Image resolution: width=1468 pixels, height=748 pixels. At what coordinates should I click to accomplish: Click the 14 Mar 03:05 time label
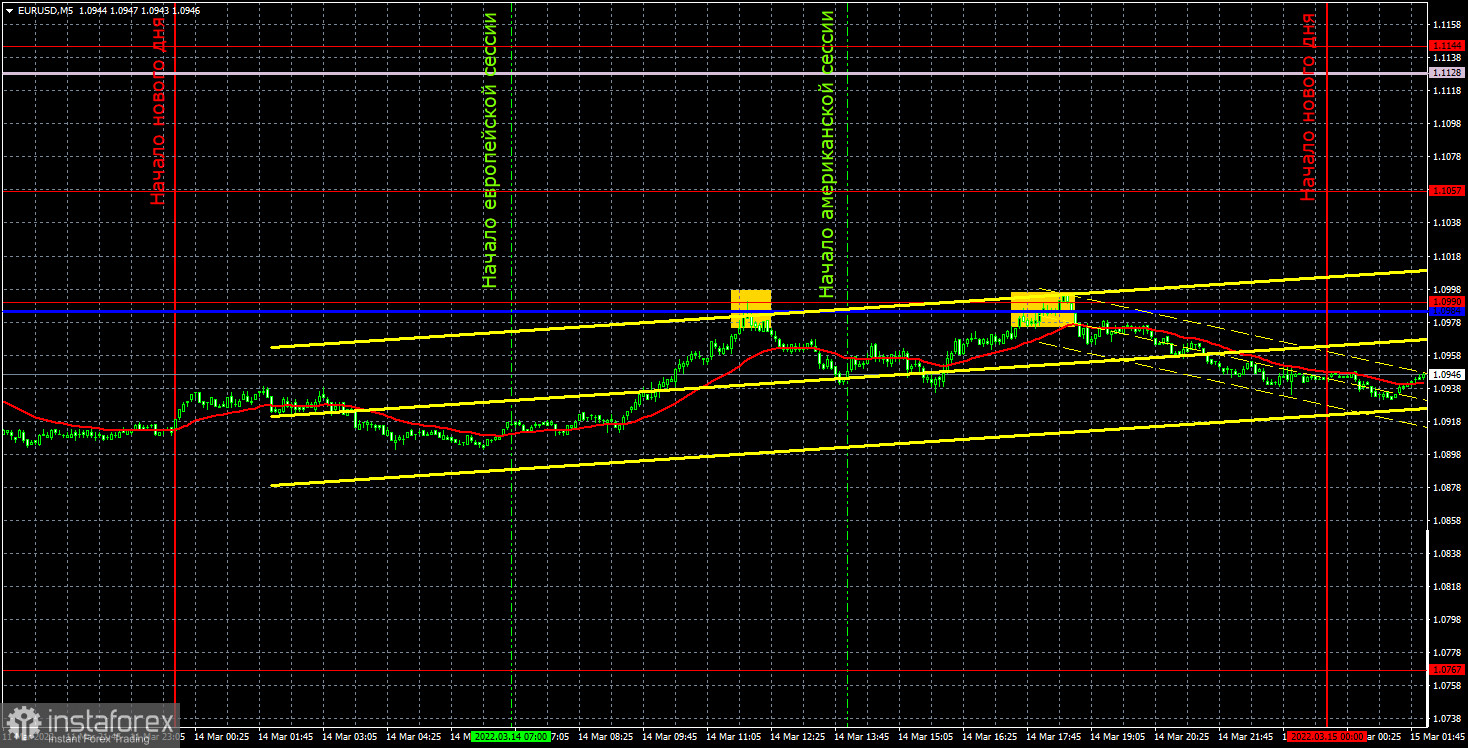350,737
